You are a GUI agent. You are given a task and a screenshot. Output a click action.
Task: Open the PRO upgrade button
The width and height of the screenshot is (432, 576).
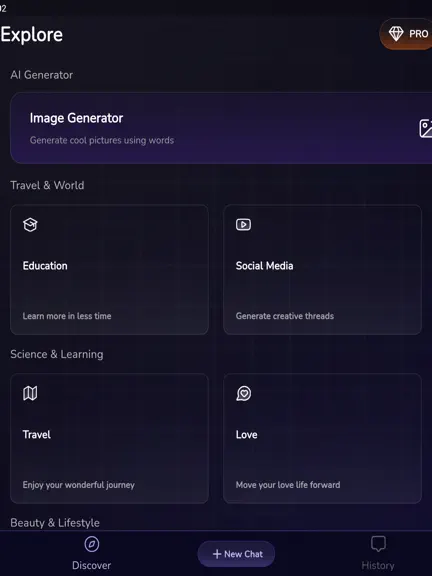click(406, 34)
